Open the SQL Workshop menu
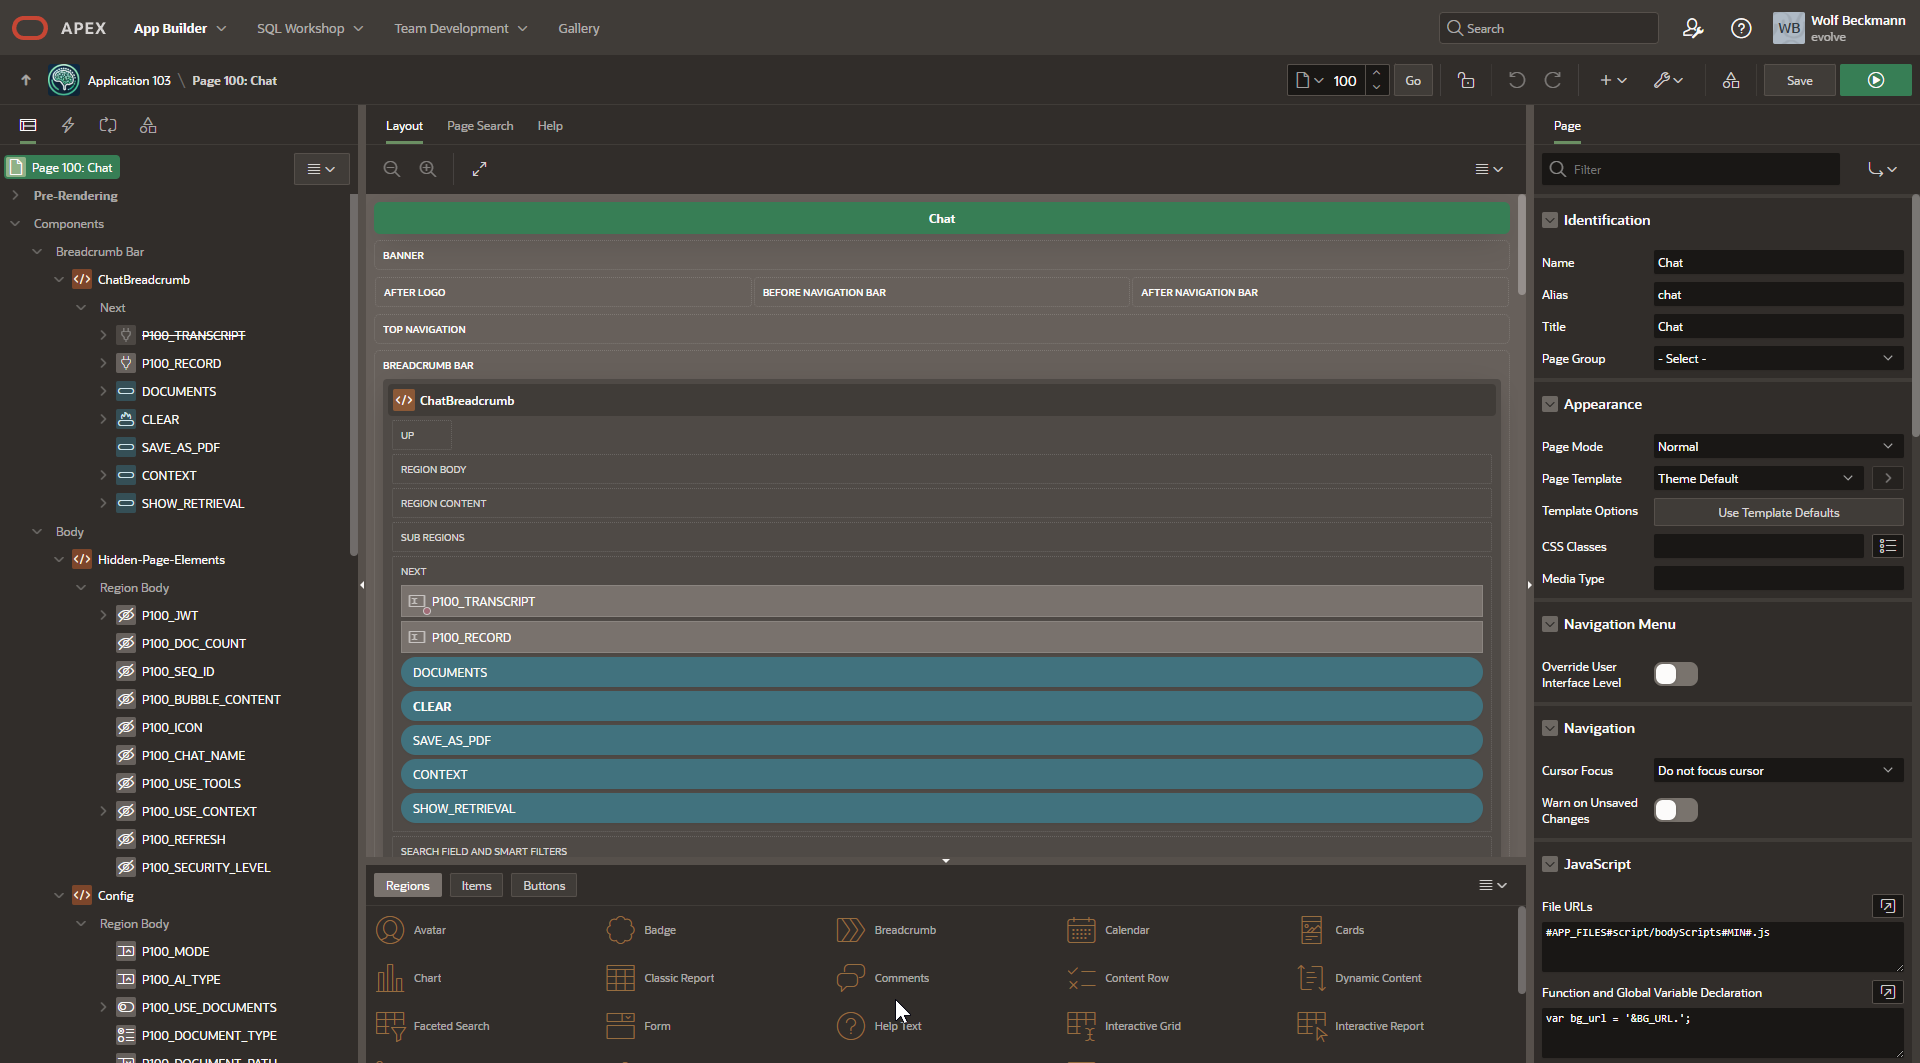The width and height of the screenshot is (1920, 1063). 310,29
